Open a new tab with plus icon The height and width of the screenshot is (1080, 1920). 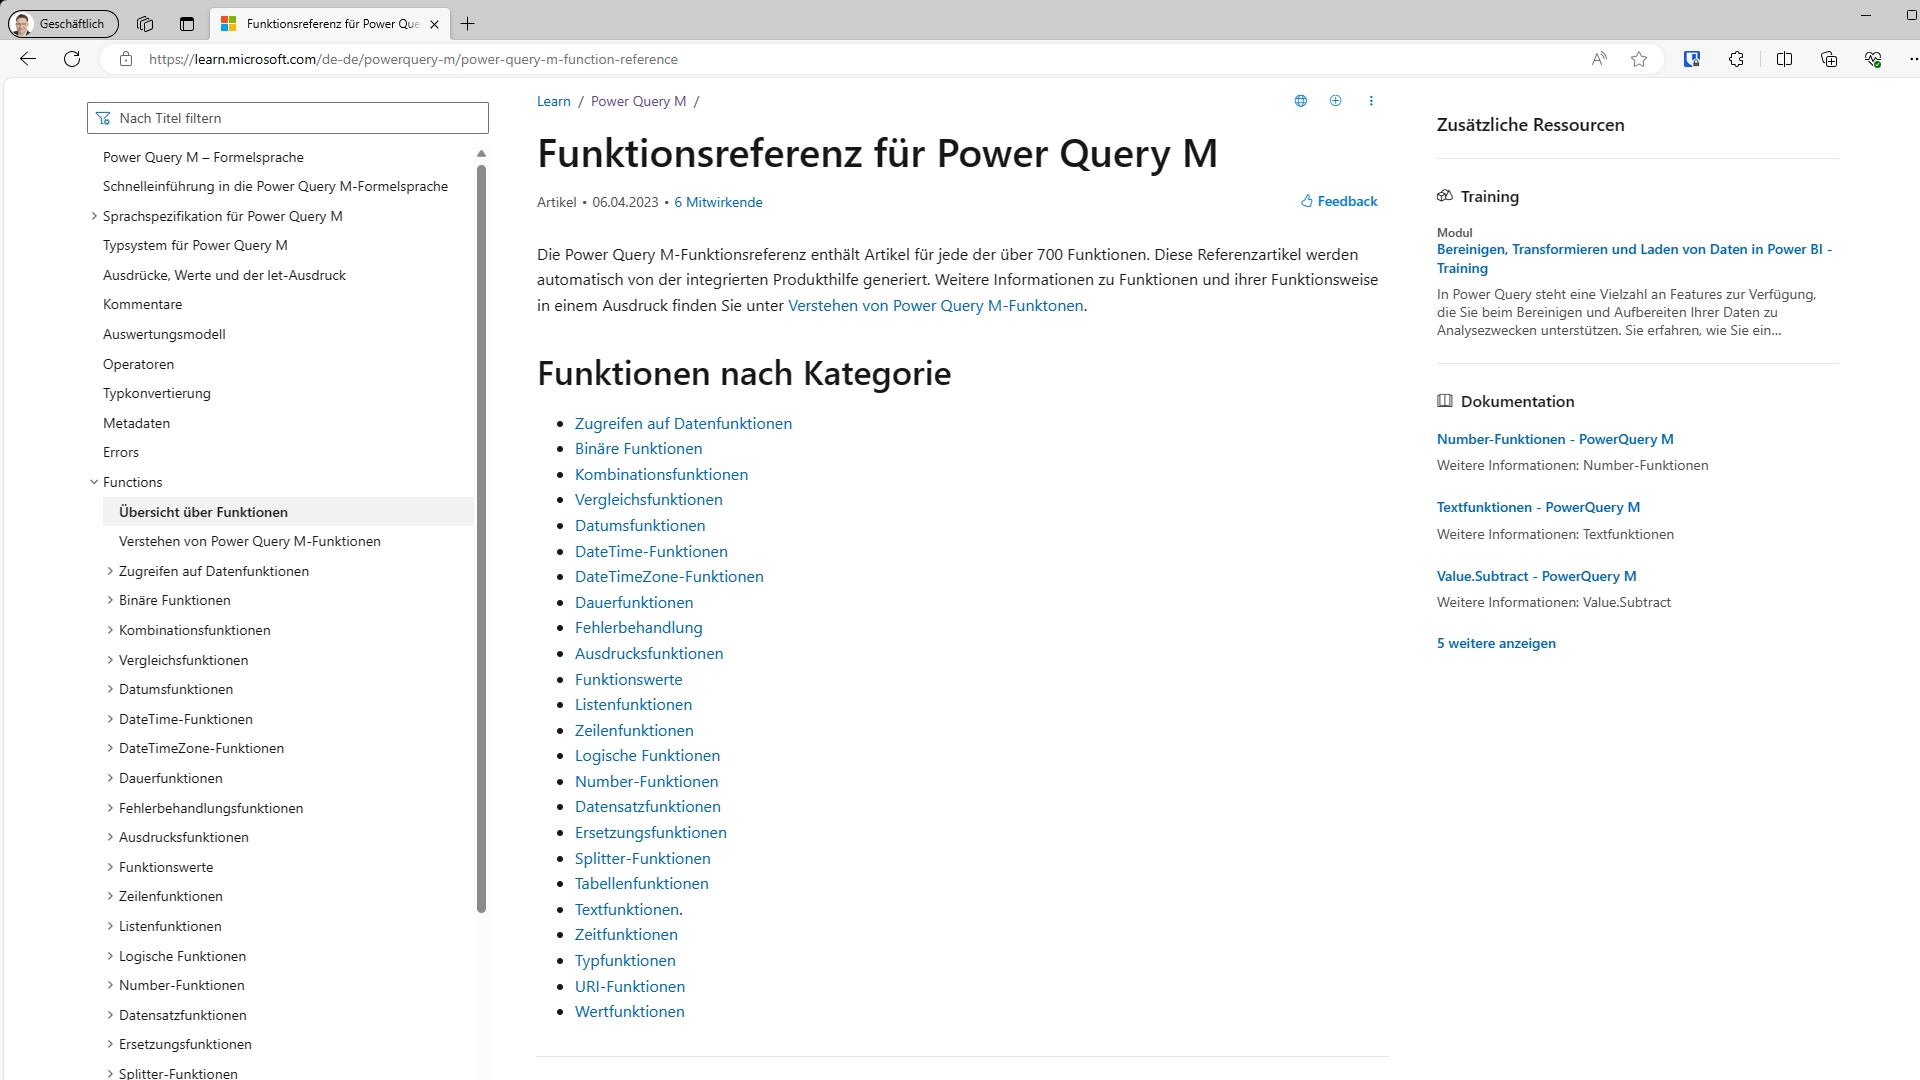[x=467, y=23]
